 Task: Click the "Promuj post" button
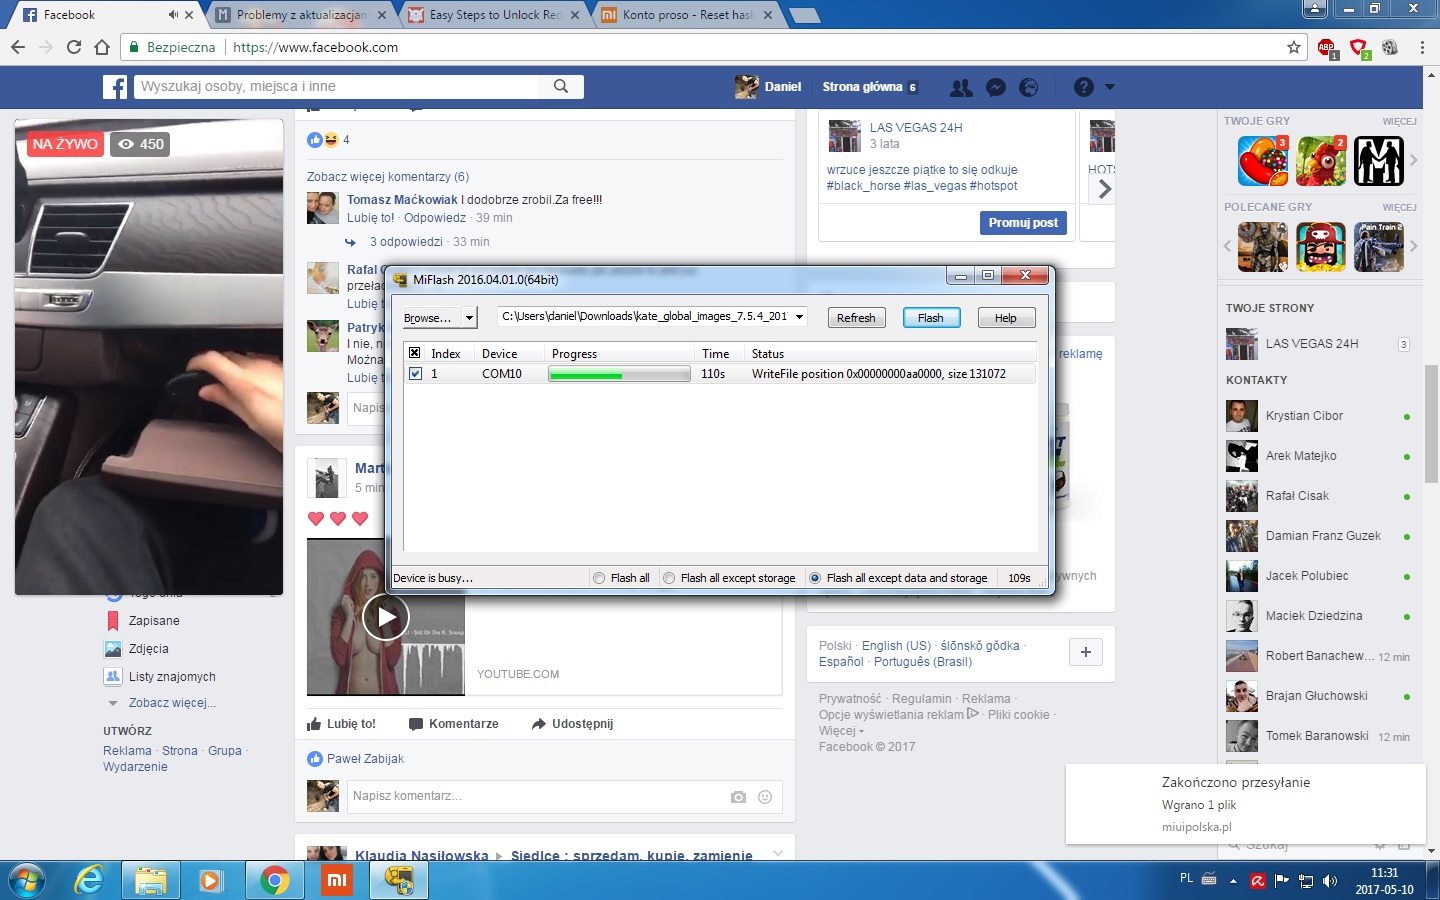[1022, 223]
